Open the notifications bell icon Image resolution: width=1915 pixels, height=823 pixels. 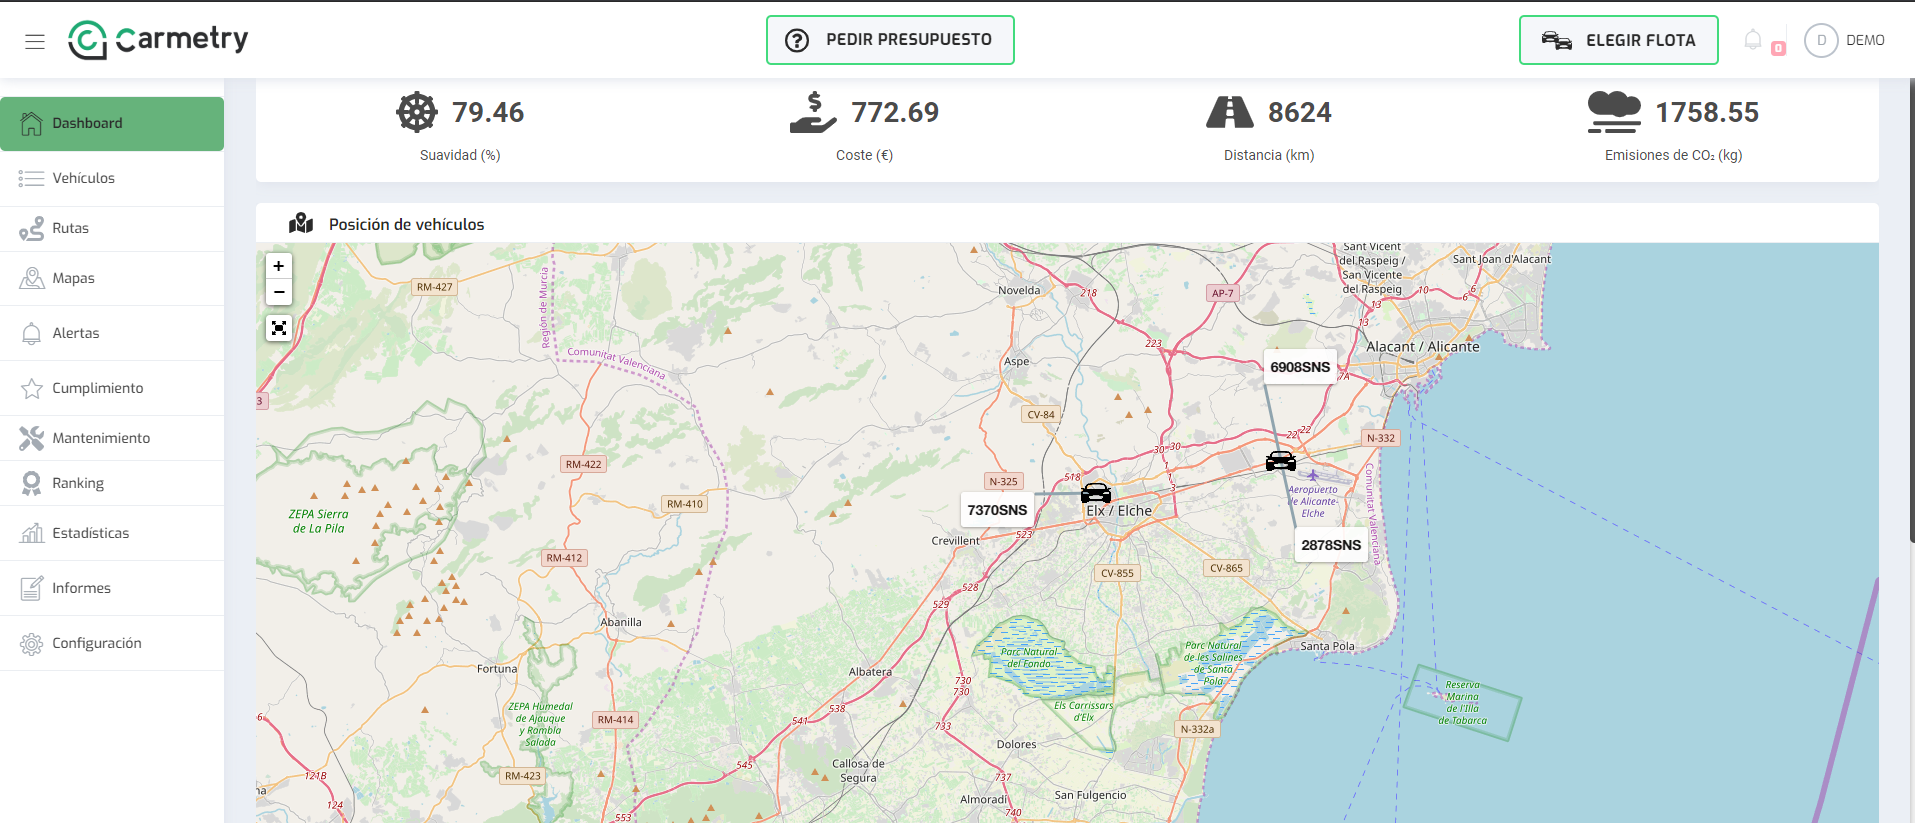(1753, 40)
